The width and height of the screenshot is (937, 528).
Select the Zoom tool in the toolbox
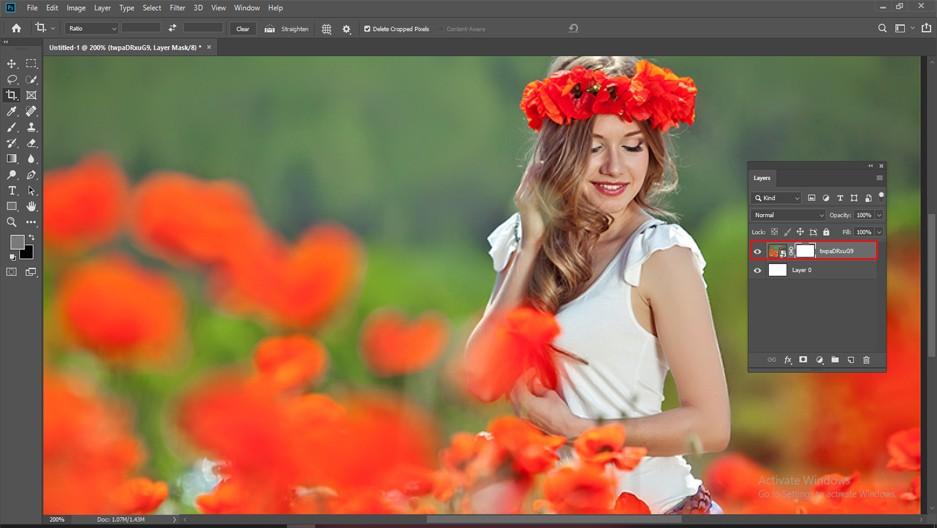11,222
